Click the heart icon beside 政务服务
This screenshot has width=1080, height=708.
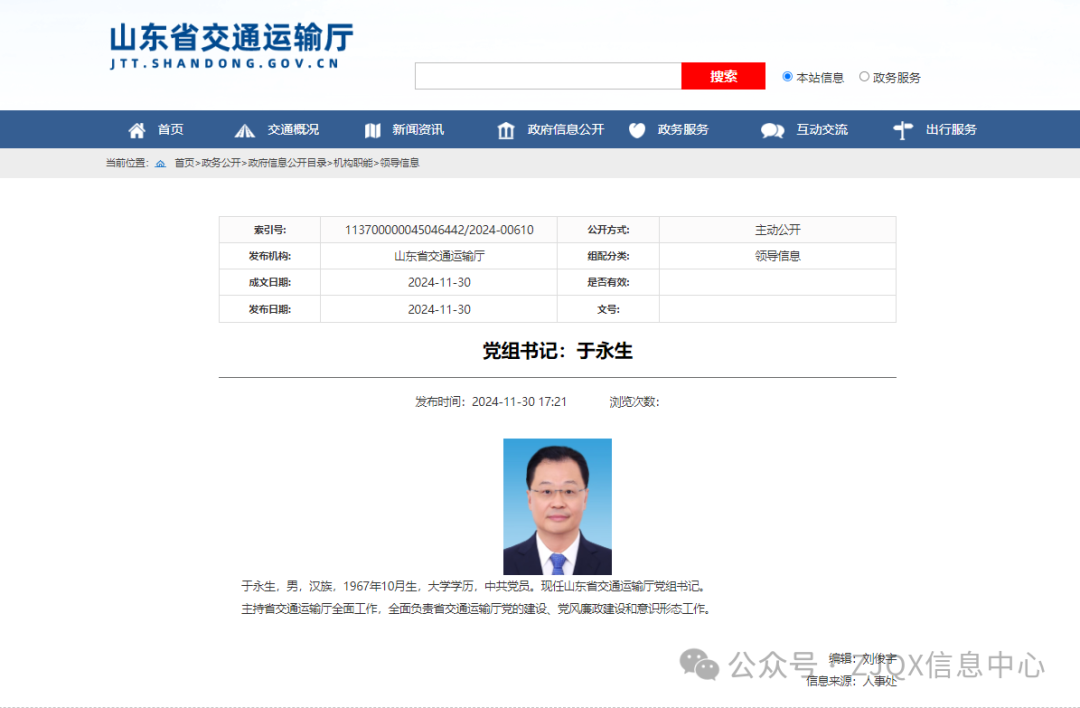637,130
